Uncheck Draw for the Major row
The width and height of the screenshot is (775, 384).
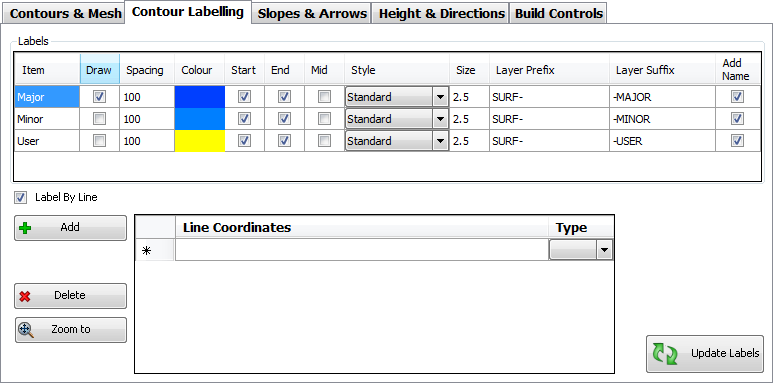pyautogui.click(x=100, y=97)
